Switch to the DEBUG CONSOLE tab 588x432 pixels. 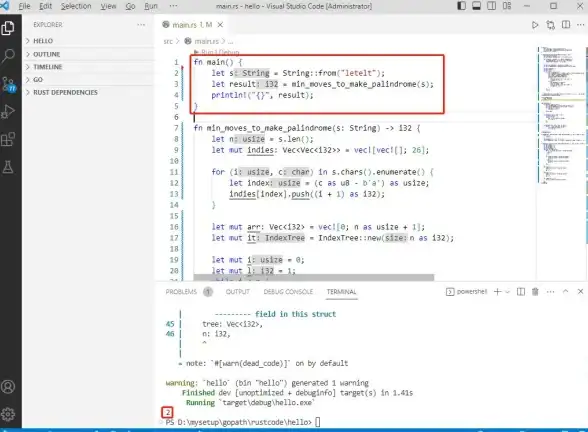(x=288, y=292)
